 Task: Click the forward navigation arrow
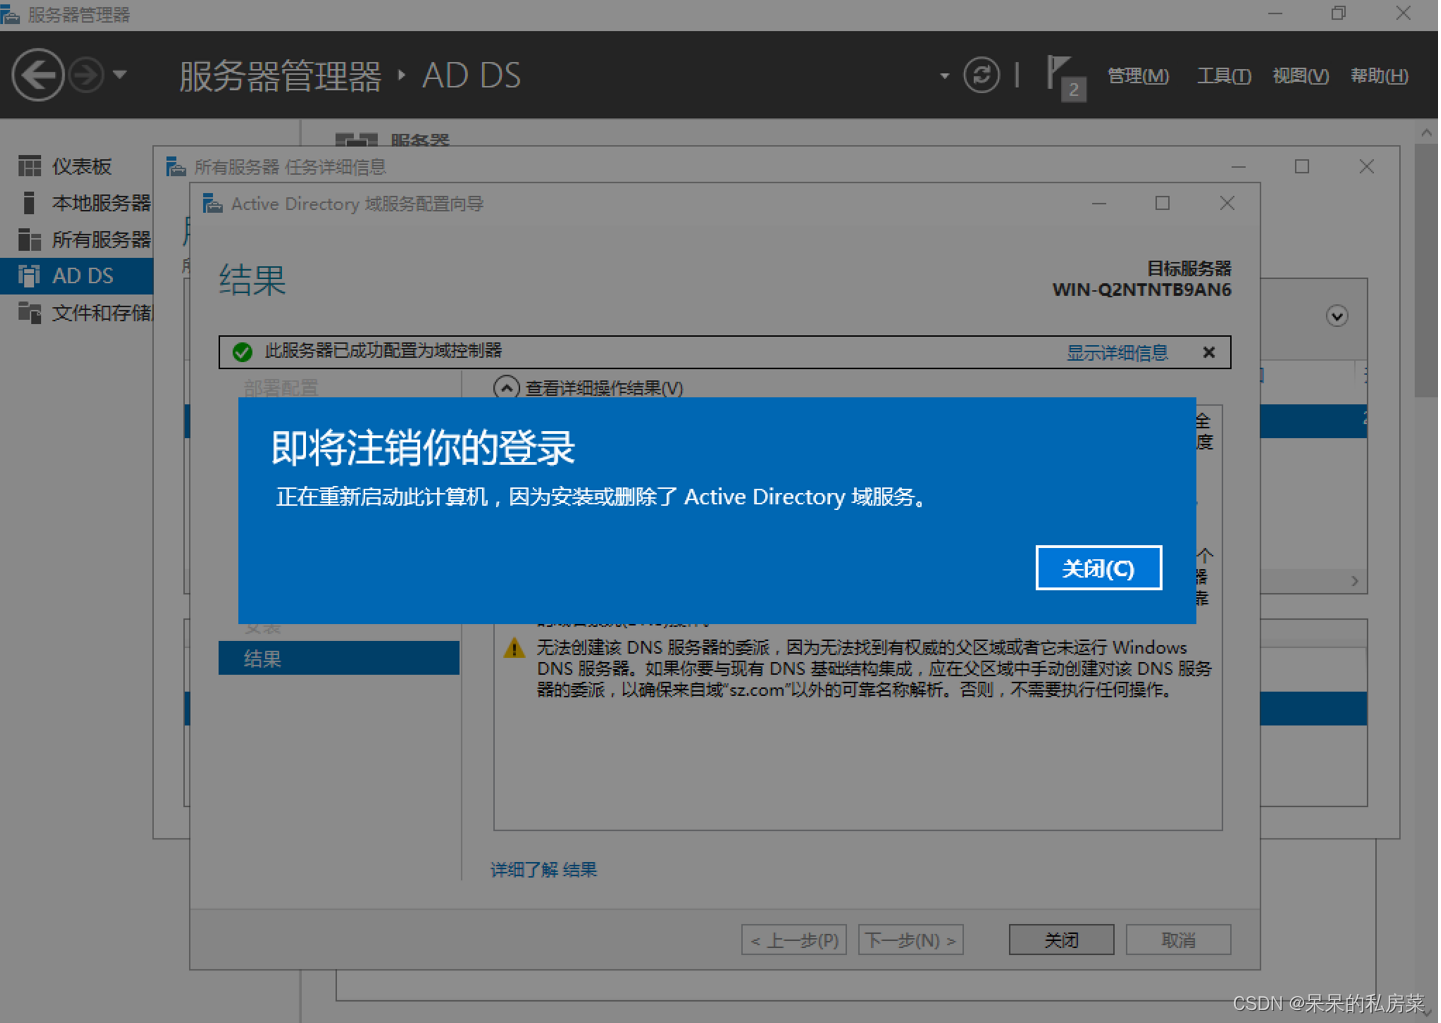86,75
